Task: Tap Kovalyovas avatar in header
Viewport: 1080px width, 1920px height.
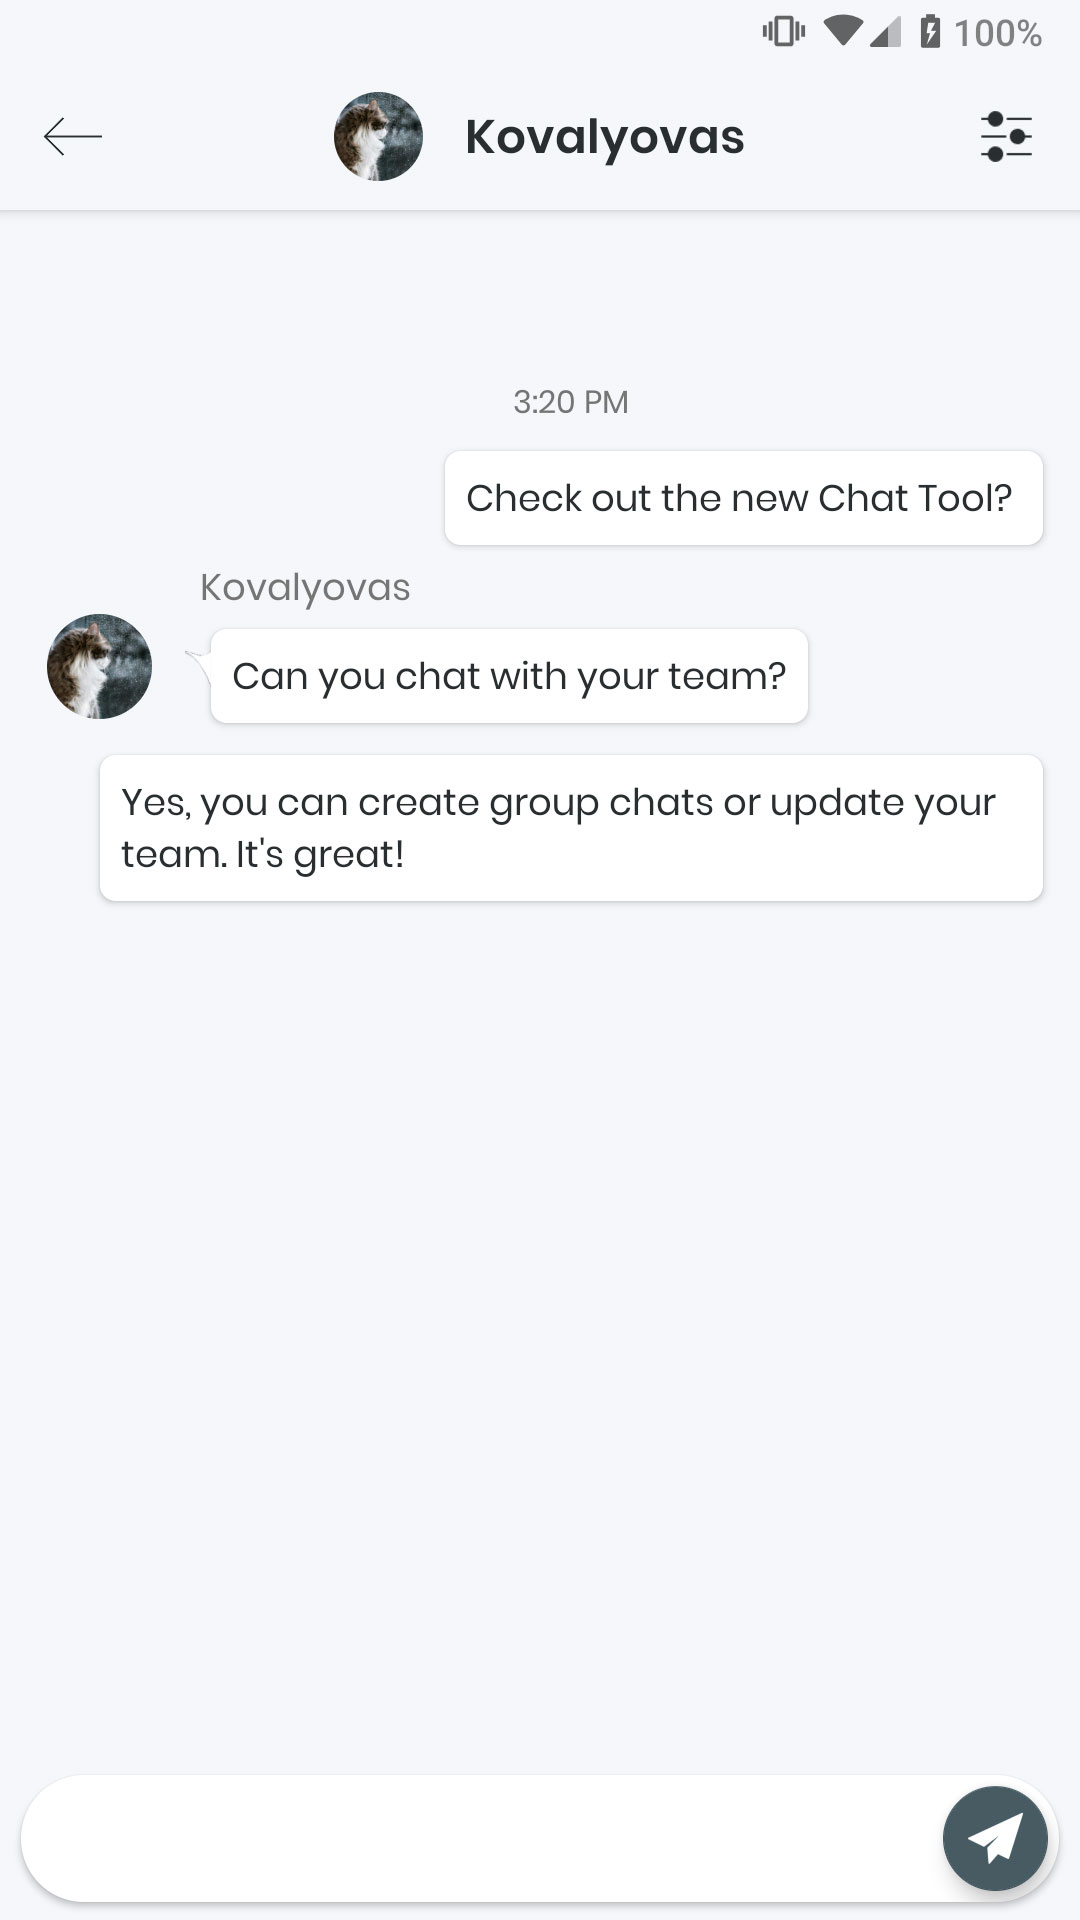Action: point(378,137)
